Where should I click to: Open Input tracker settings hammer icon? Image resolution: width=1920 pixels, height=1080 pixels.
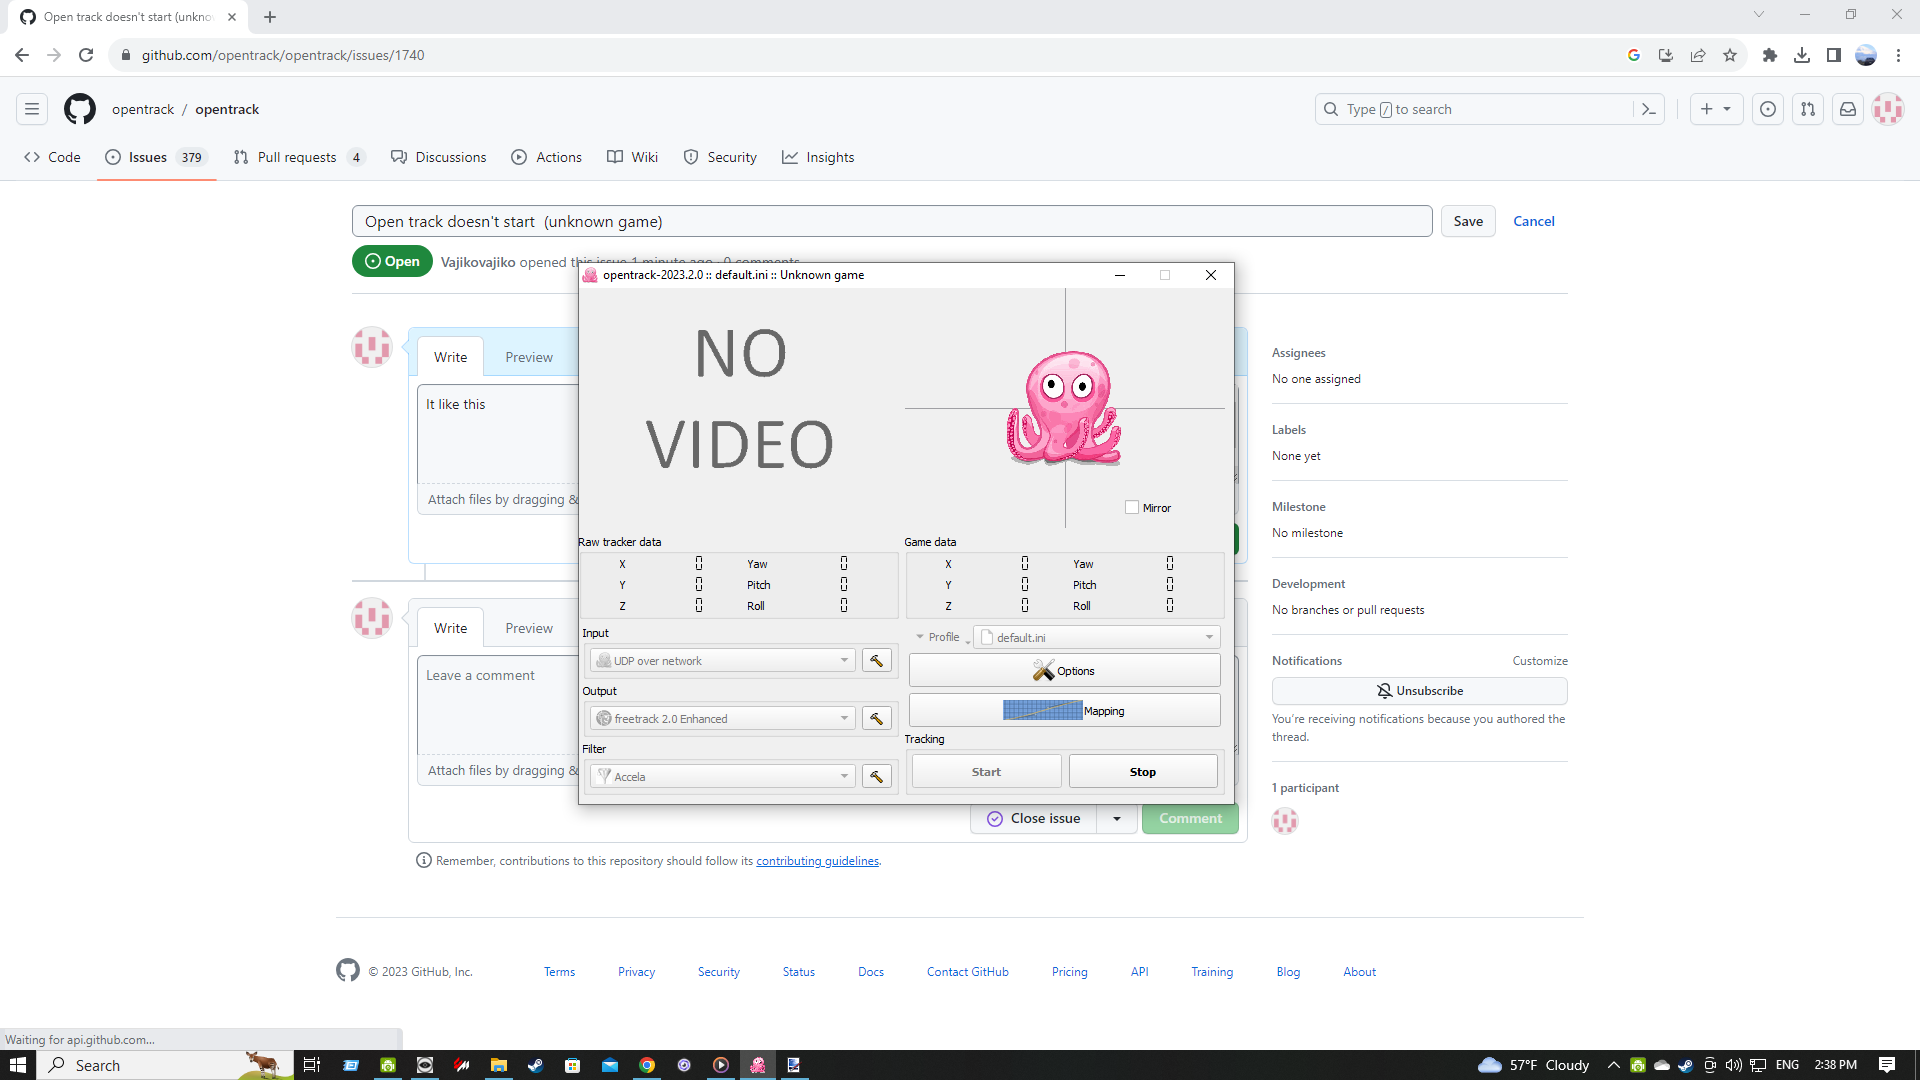[877, 661]
